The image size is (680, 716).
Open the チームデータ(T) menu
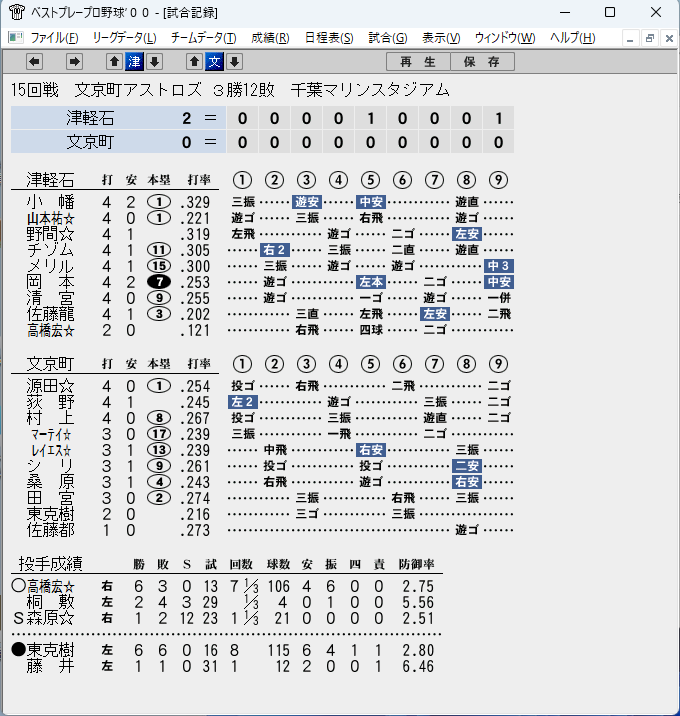click(x=204, y=37)
